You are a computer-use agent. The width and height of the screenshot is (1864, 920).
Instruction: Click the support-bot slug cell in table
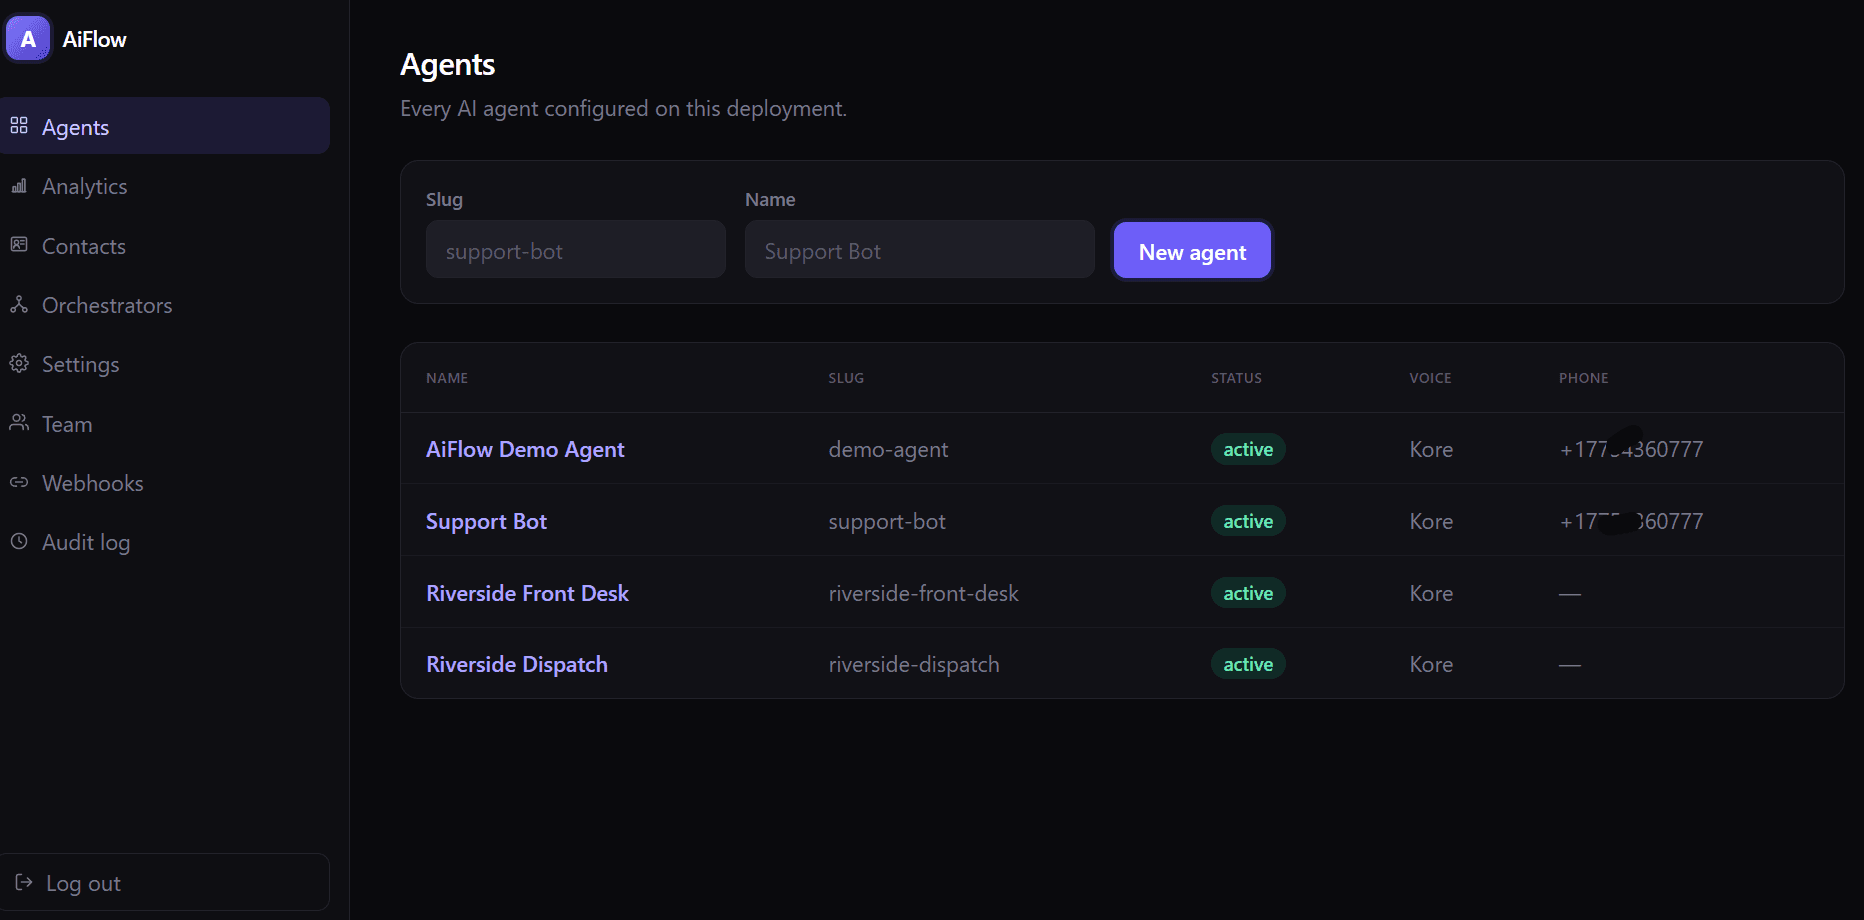pyautogui.click(x=887, y=521)
